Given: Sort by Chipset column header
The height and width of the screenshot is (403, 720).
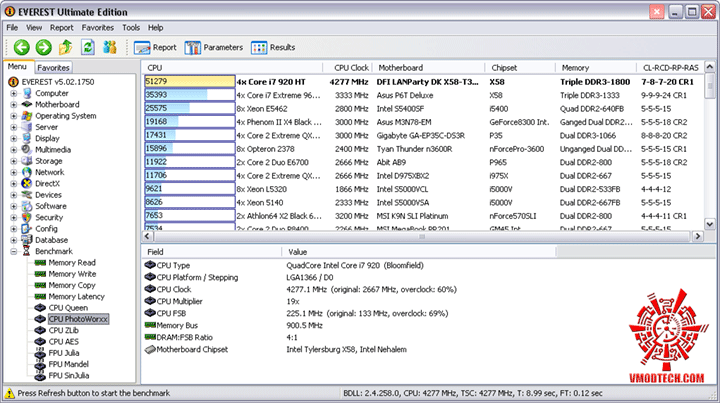Looking at the screenshot, I should (x=520, y=67).
